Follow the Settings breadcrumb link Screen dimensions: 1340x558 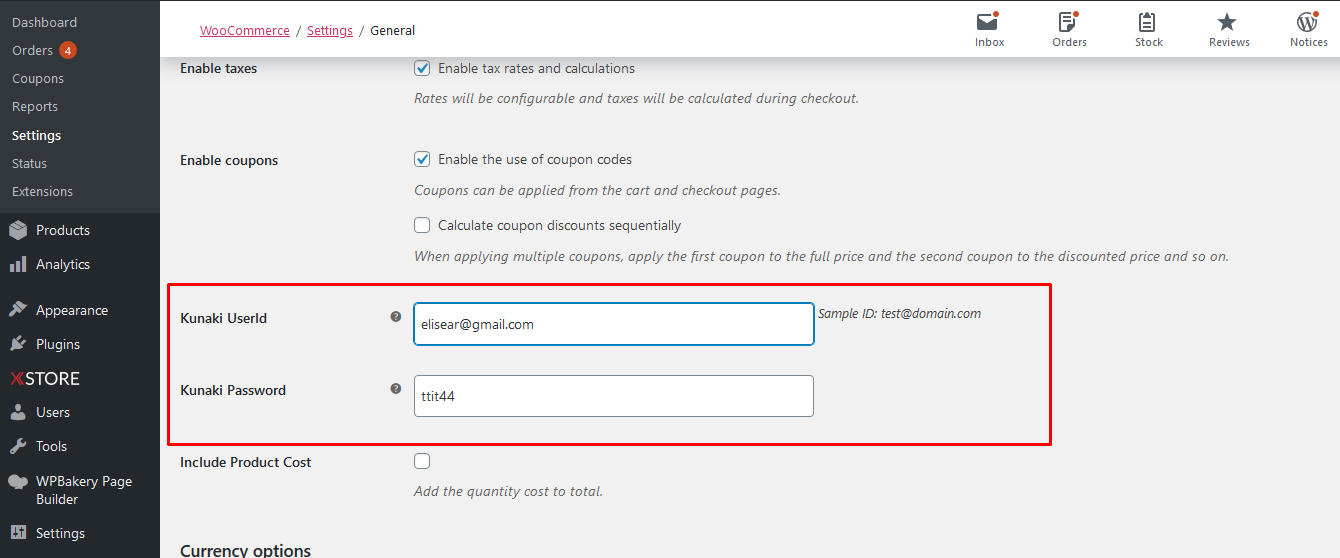tap(330, 30)
